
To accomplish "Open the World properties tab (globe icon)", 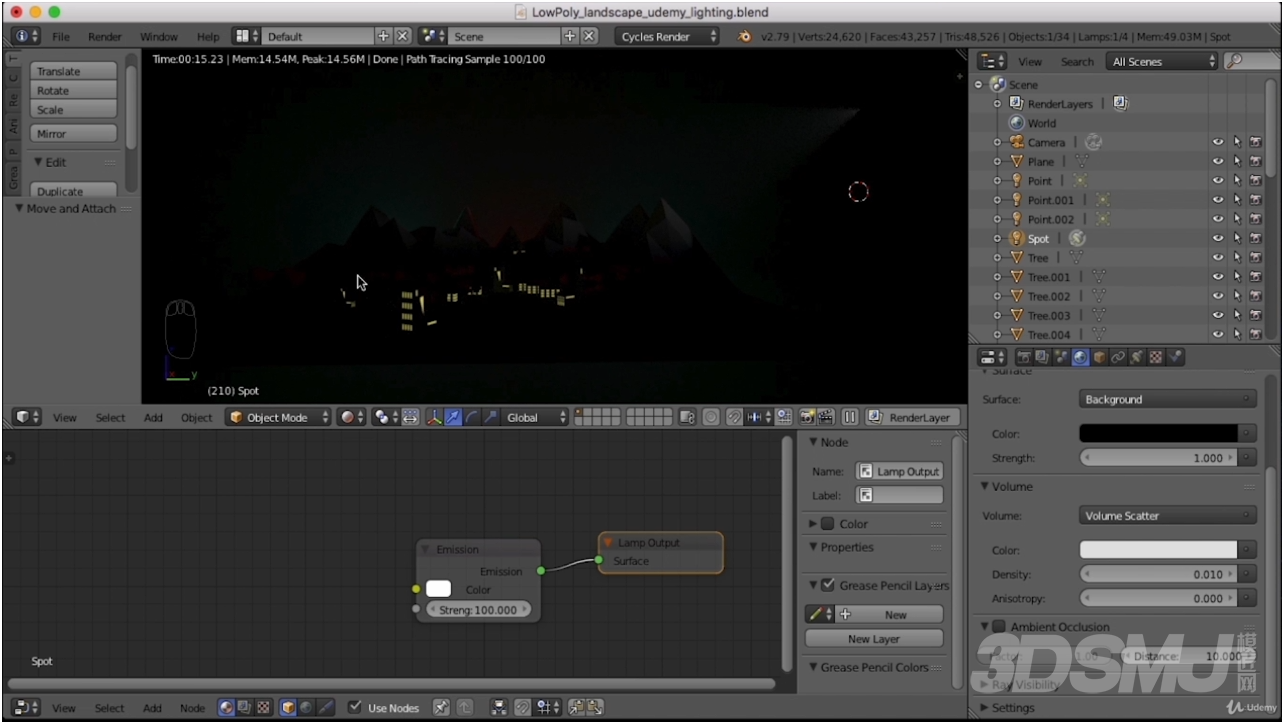I will (1080, 357).
